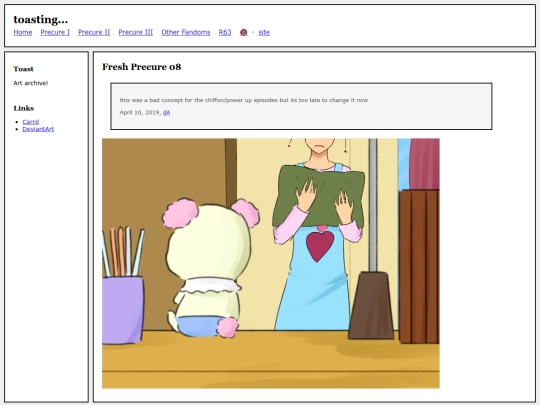This screenshot has height=405, width=540.
Task: Click the April 10, 2019 date text
Action: click(x=140, y=113)
